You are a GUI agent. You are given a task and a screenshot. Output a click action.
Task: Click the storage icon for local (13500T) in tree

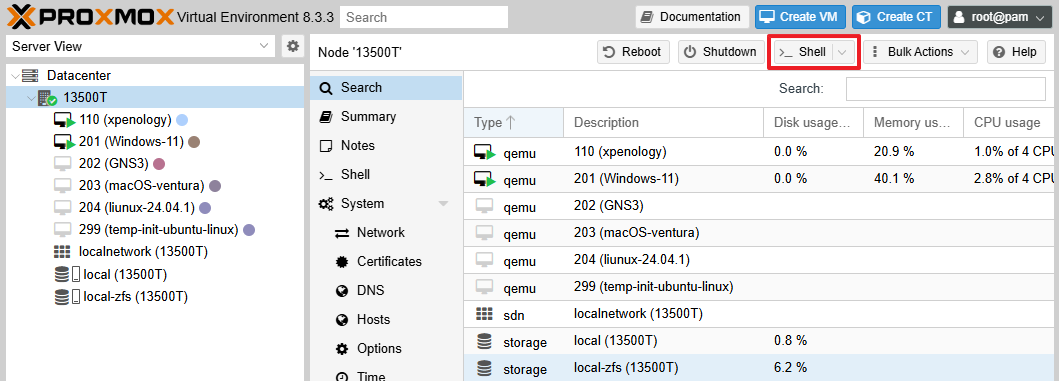point(67,274)
